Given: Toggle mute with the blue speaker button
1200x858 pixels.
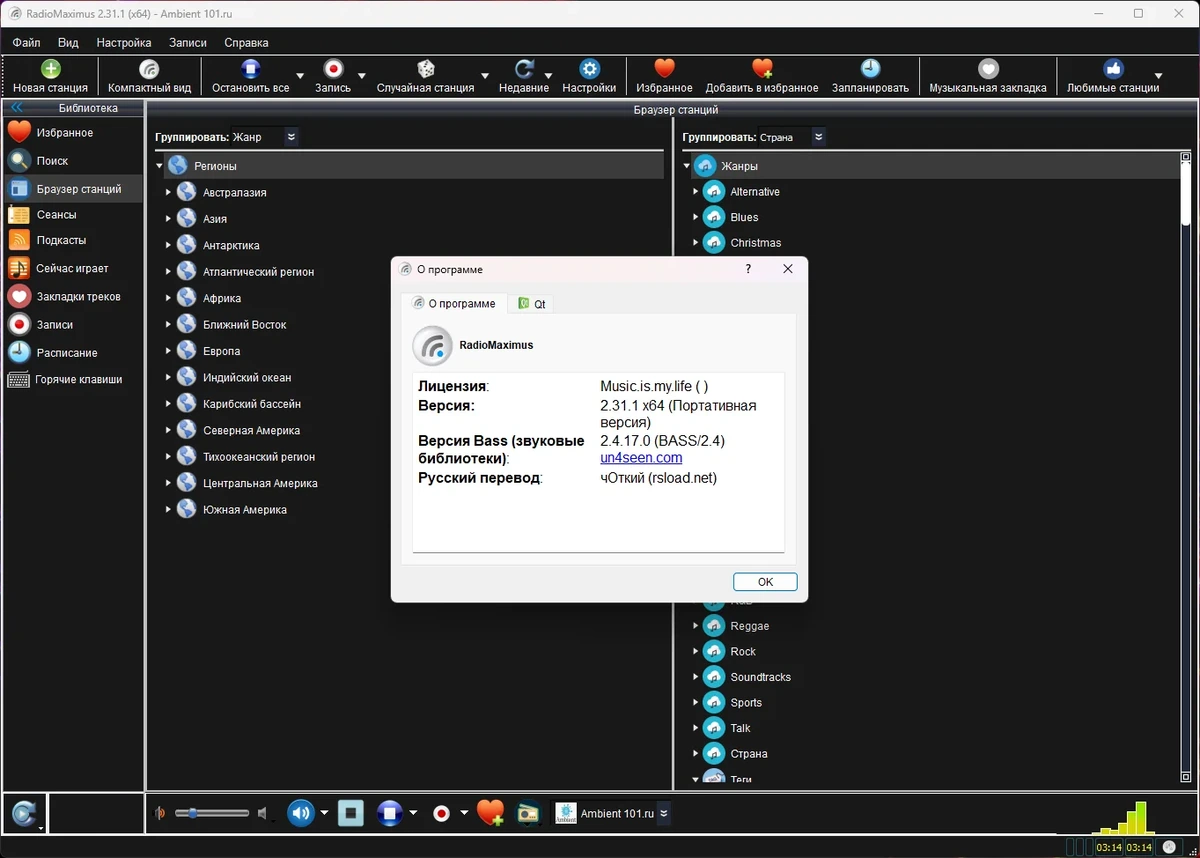Looking at the screenshot, I should pos(301,813).
